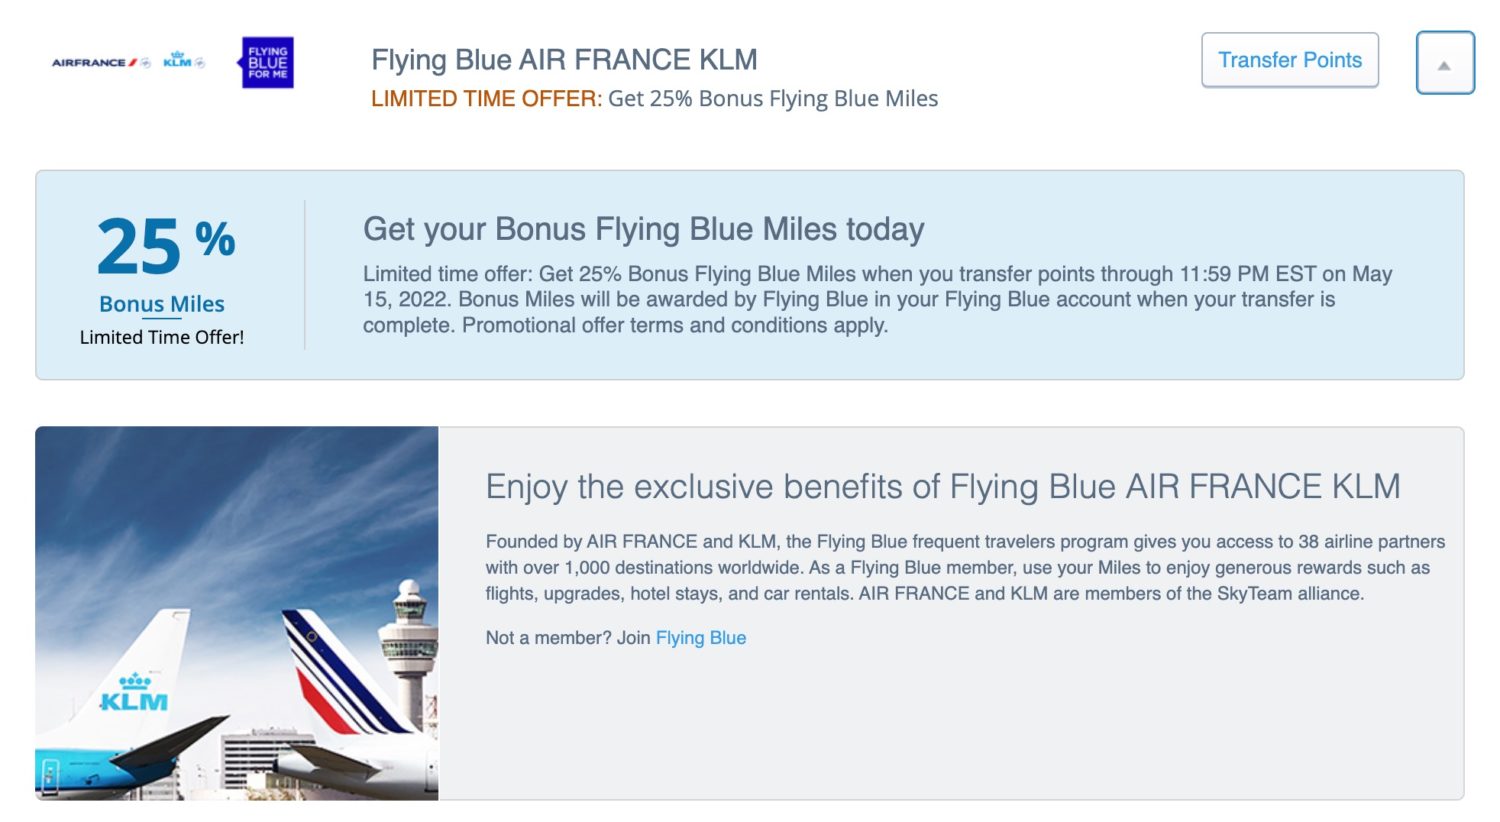Select the red Air France wing icon
Screen dimensions: 1500x822
click(132, 62)
